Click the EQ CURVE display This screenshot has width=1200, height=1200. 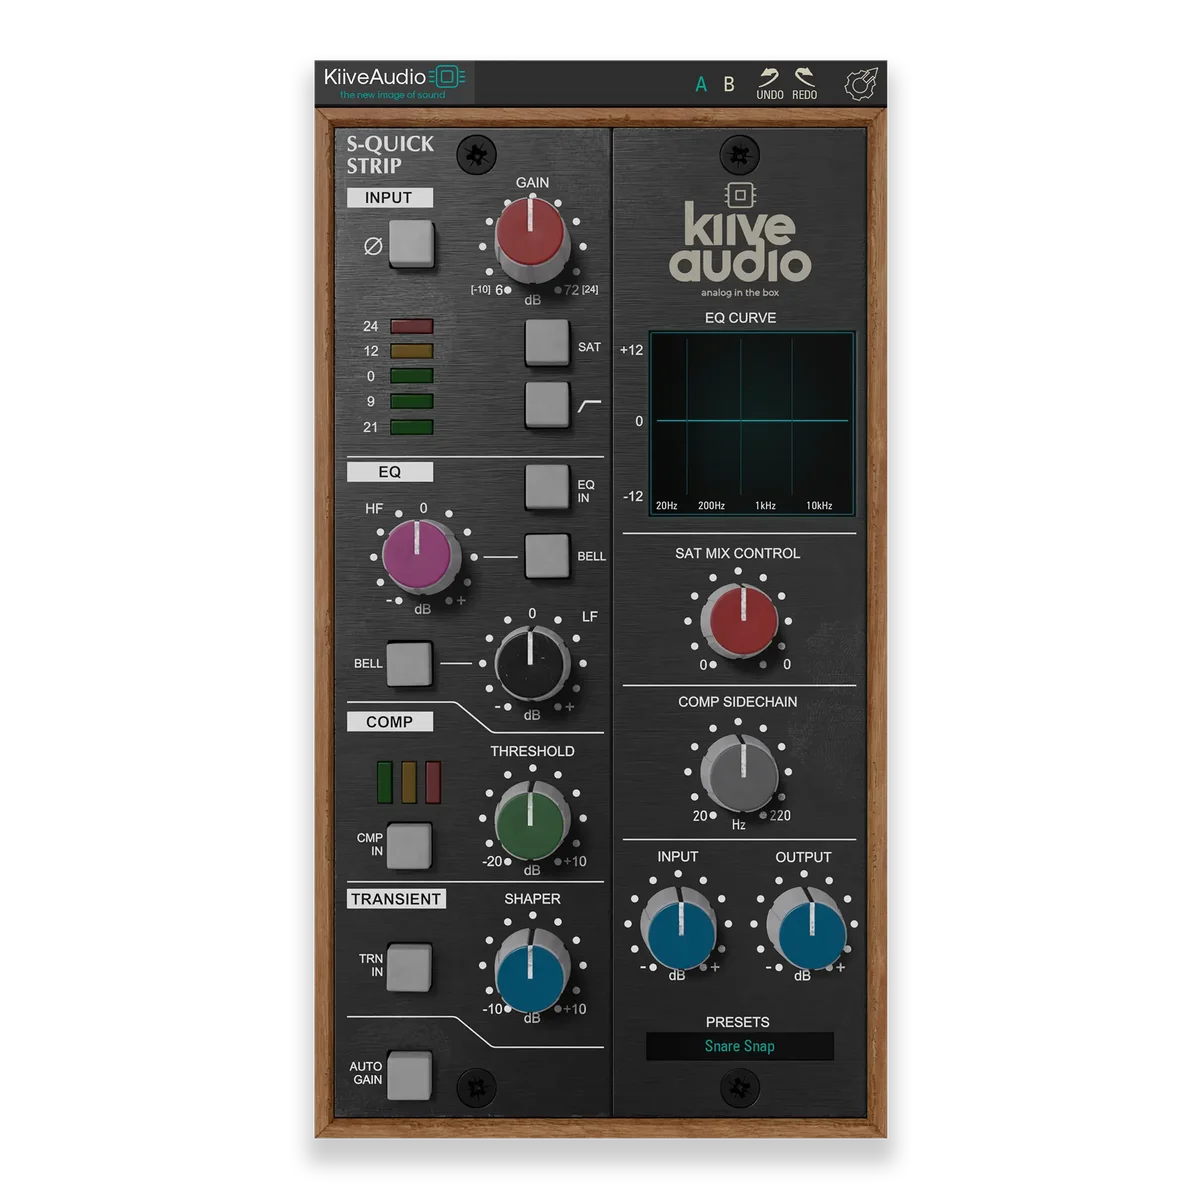coord(752,424)
